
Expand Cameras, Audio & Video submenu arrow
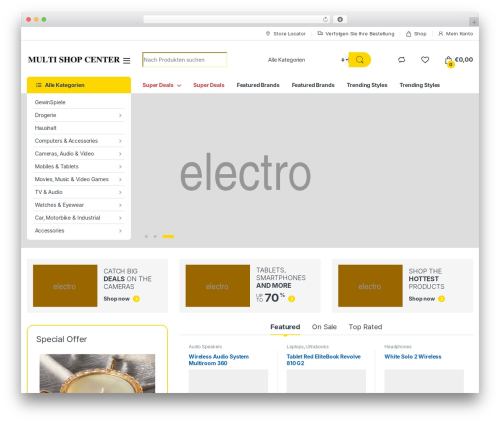tap(120, 154)
